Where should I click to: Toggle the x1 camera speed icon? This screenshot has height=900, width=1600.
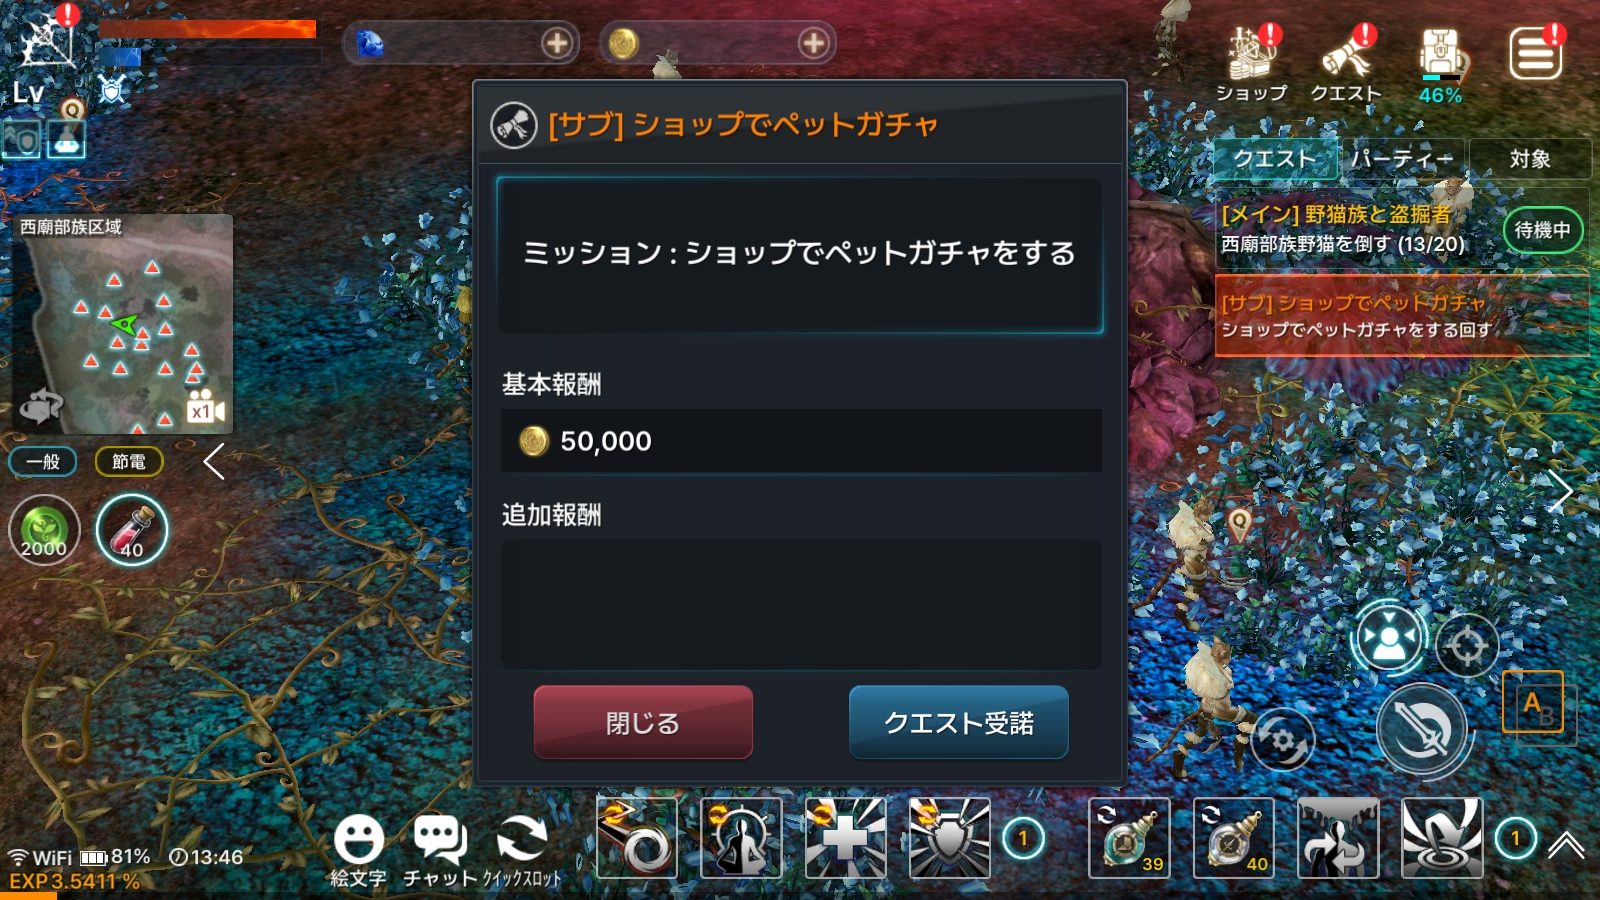coord(205,408)
